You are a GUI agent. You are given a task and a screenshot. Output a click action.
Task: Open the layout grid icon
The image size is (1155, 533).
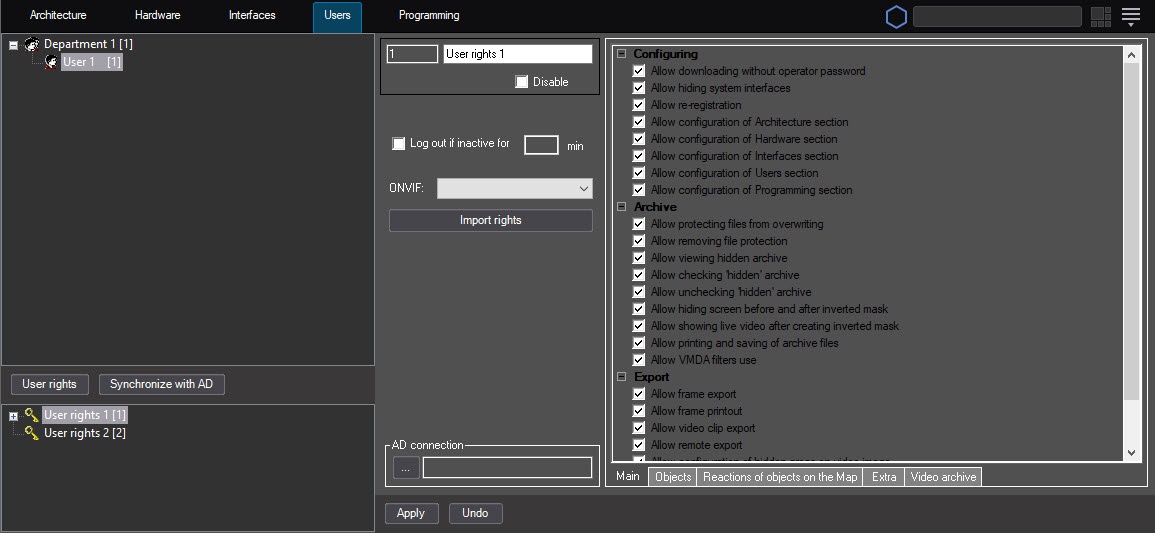tap(1101, 17)
